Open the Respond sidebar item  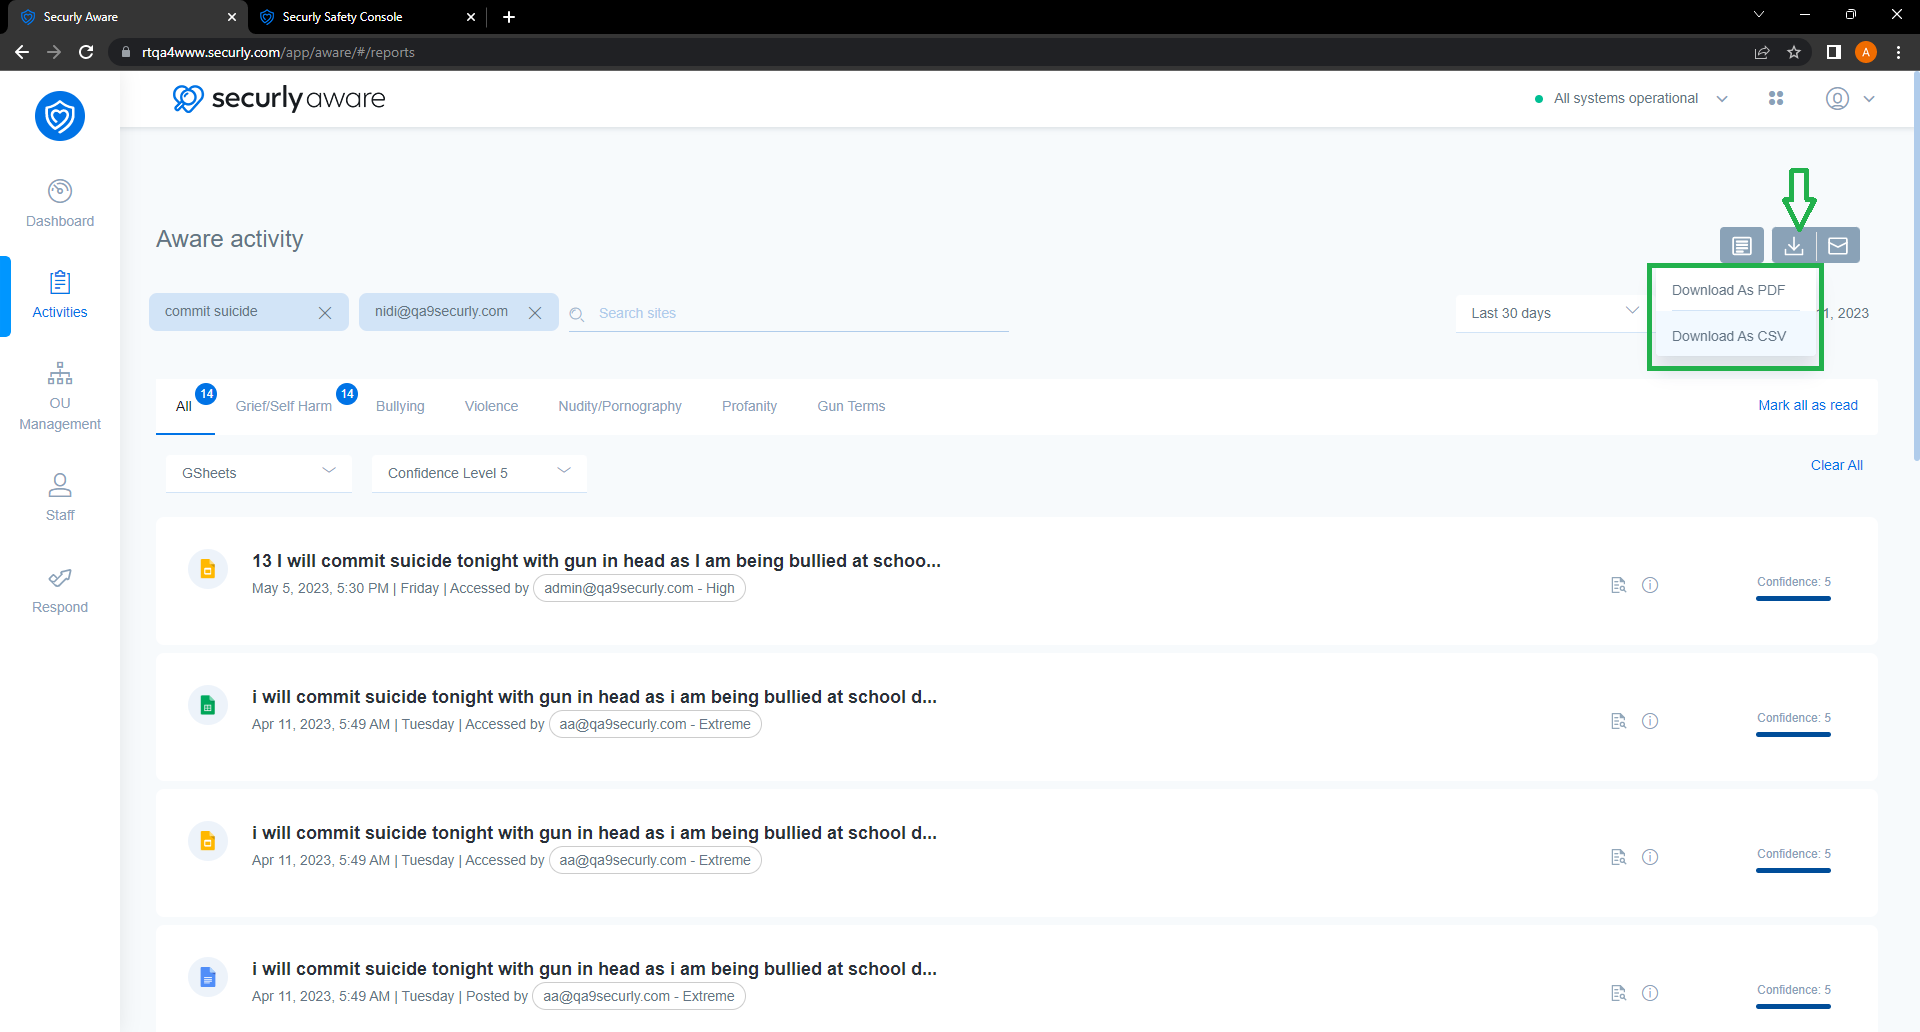click(60, 590)
